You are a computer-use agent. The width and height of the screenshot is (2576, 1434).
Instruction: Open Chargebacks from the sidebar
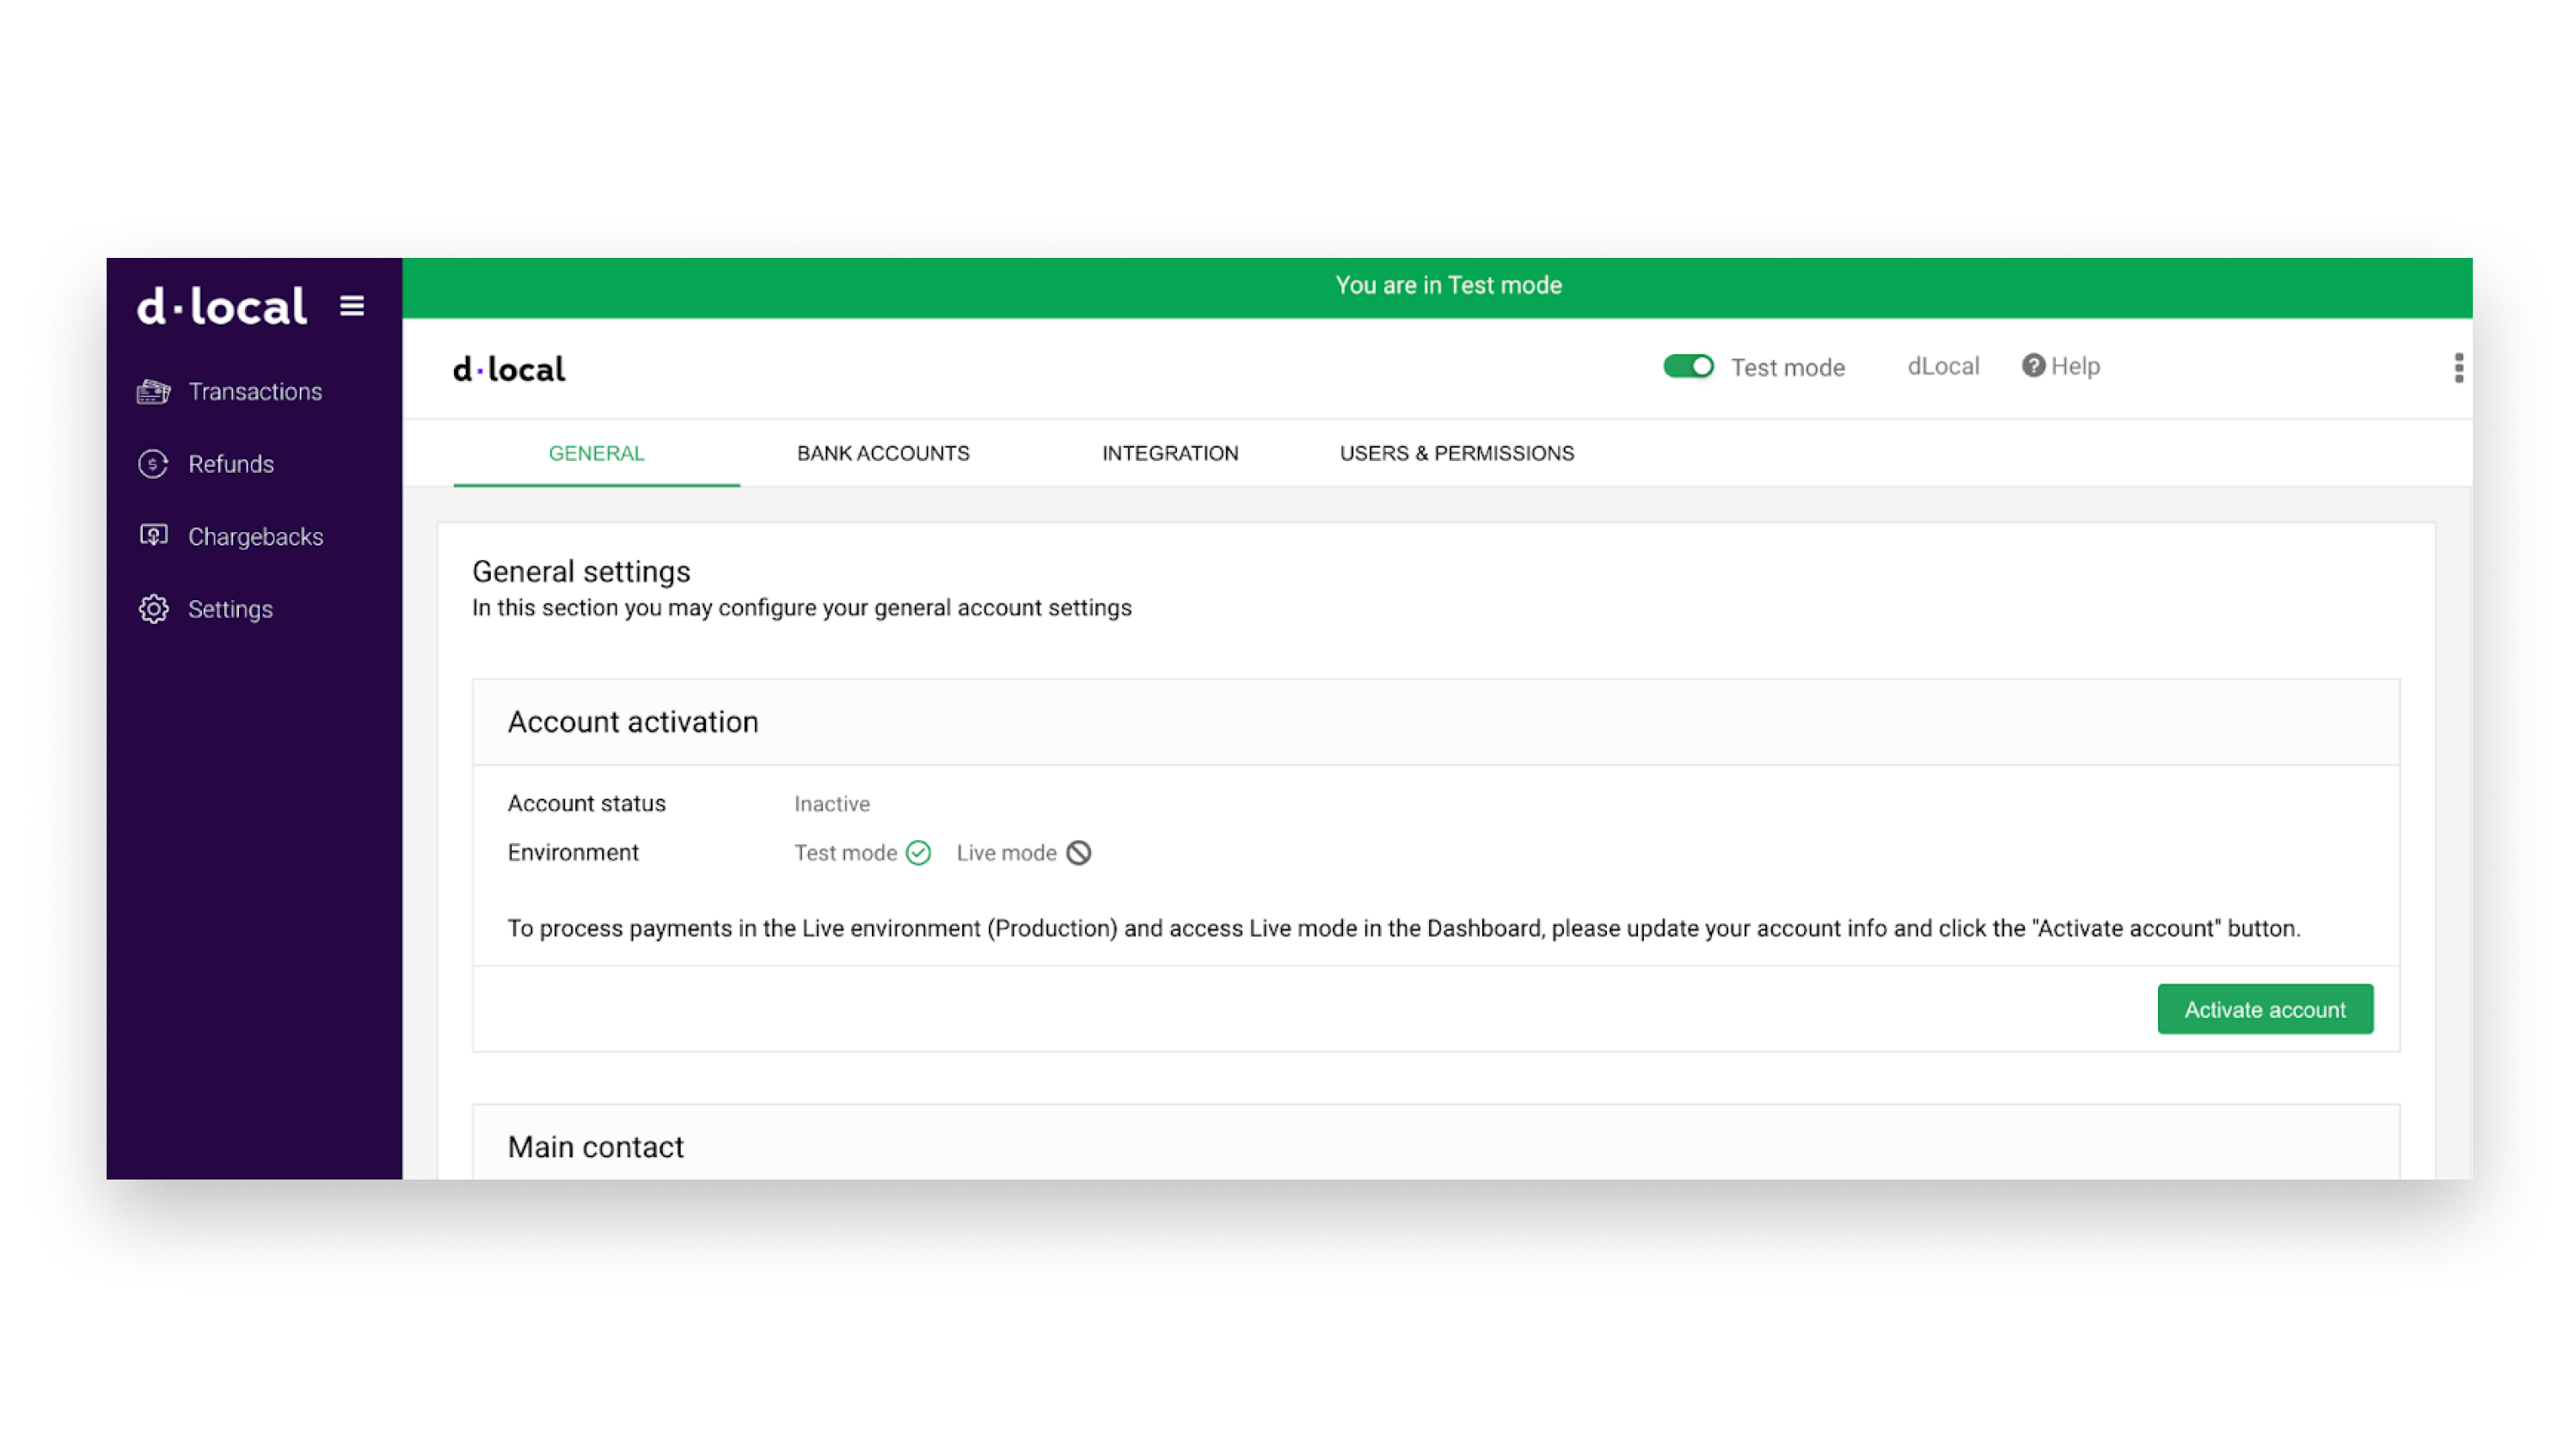(x=255, y=537)
